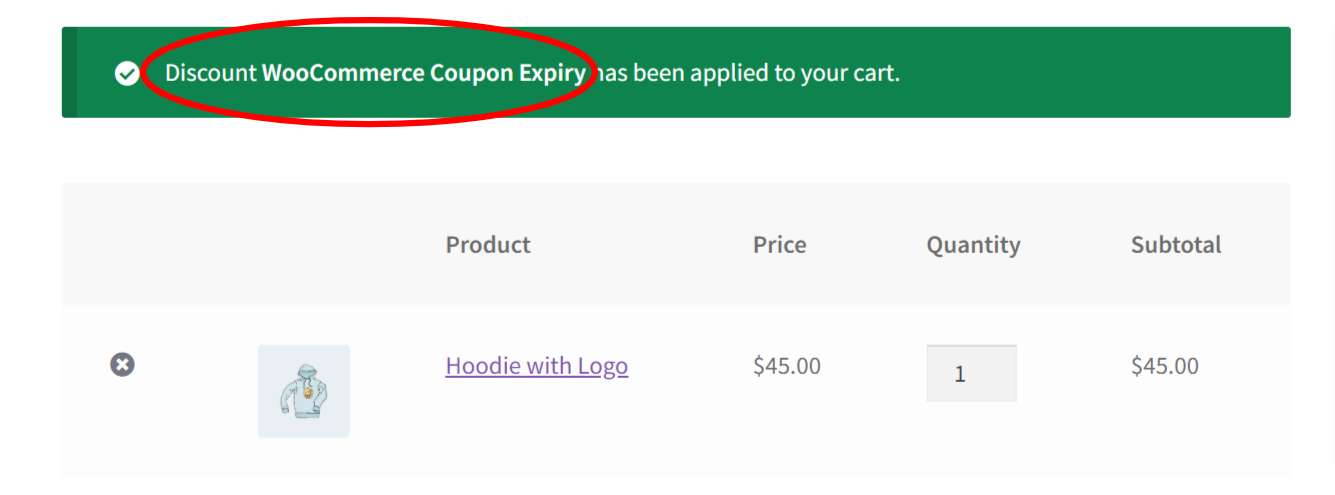Click the $45.00 value under Subtotal
1335x495 pixels.
click(1164, 366)
